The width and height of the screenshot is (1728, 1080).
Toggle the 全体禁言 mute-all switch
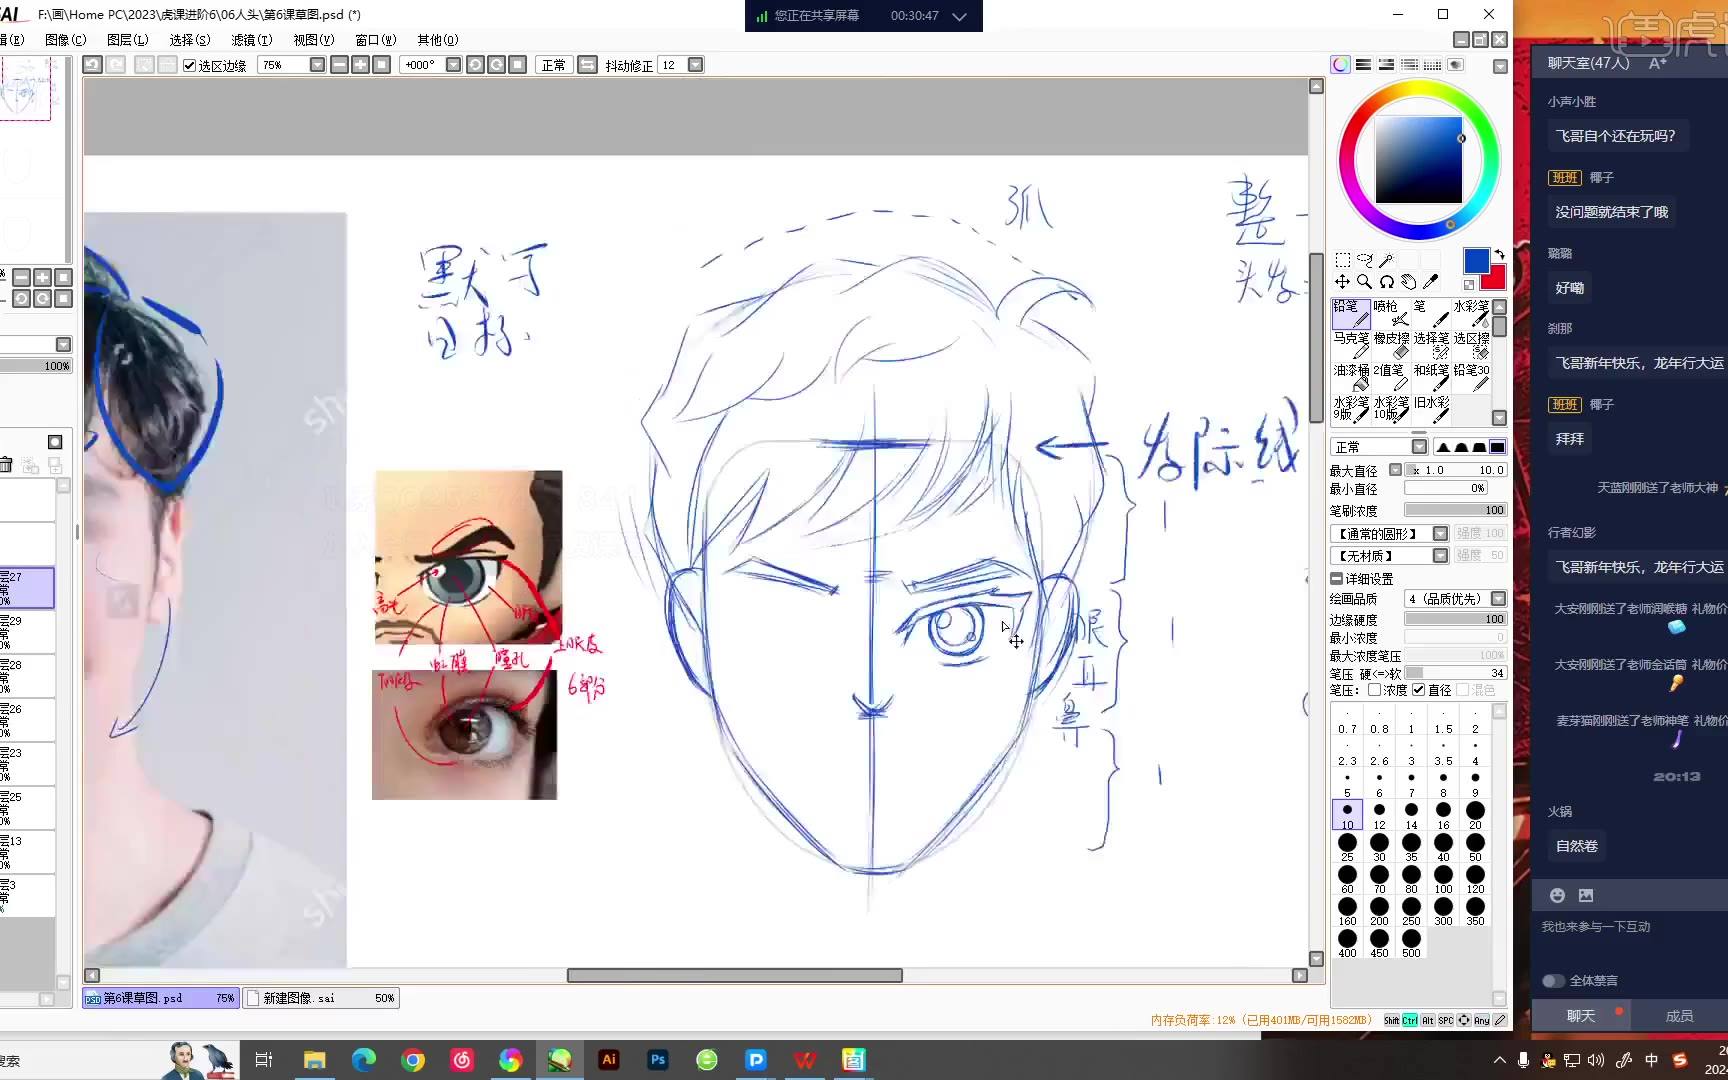click(1553, 981)
